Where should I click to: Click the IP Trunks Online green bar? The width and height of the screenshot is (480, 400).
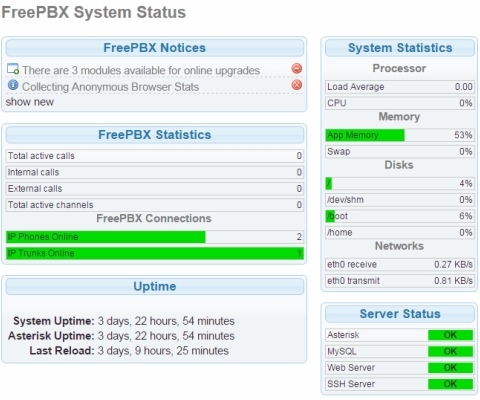(155, 253)
